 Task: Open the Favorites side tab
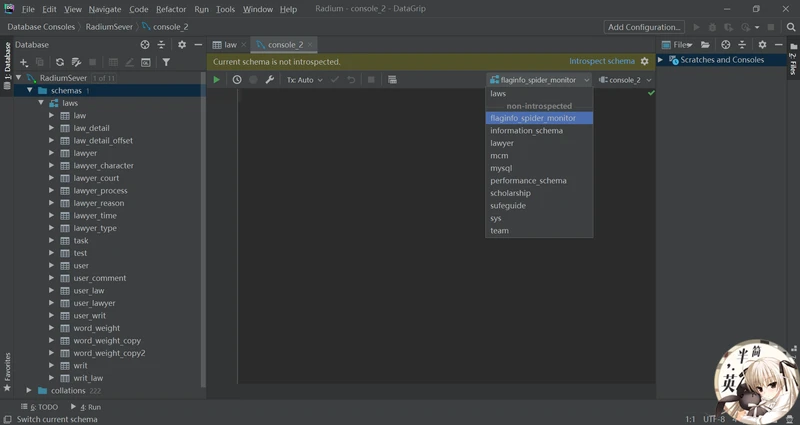pos(7,372)
